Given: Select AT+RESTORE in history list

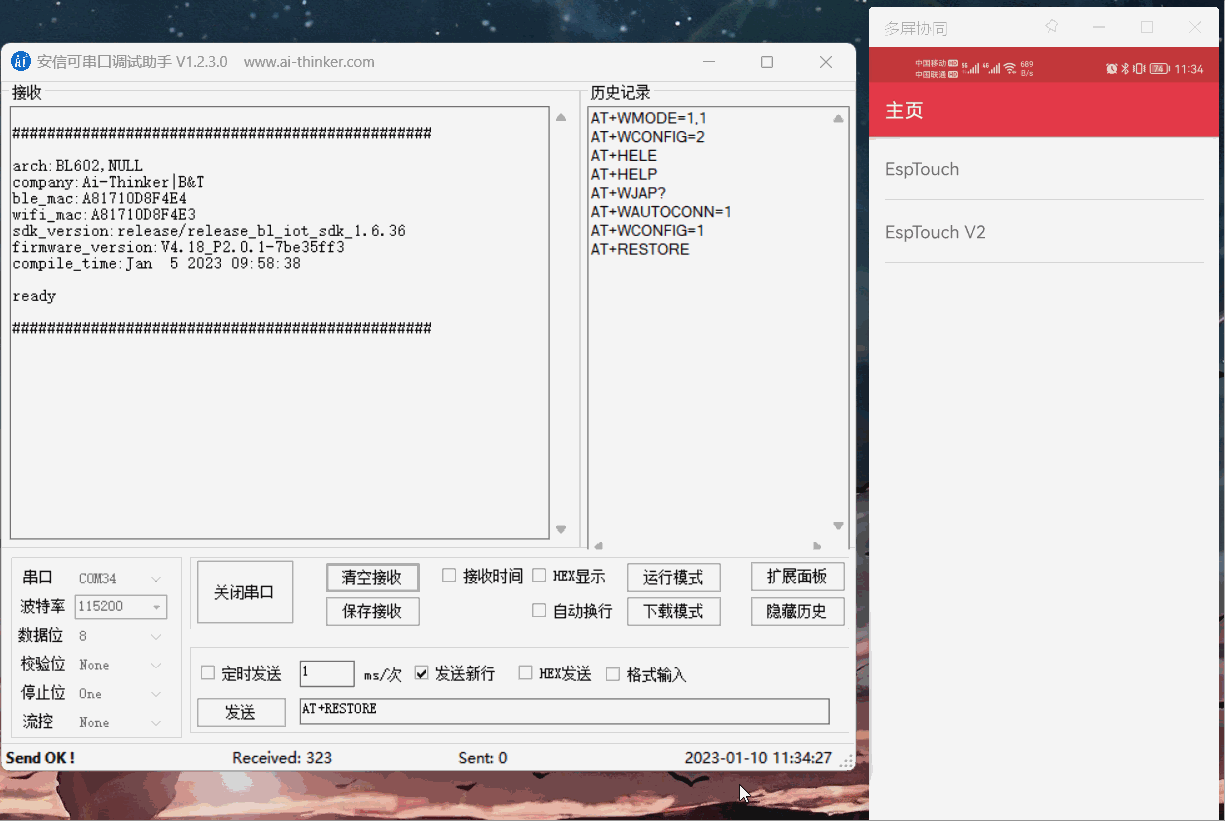Looking at the screenshot, I should click(x=640, y=249).
